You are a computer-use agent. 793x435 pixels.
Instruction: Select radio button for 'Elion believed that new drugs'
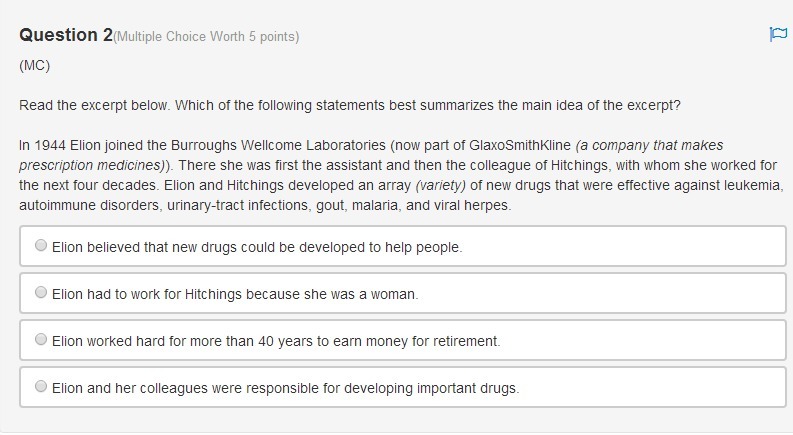pos(41,245)
